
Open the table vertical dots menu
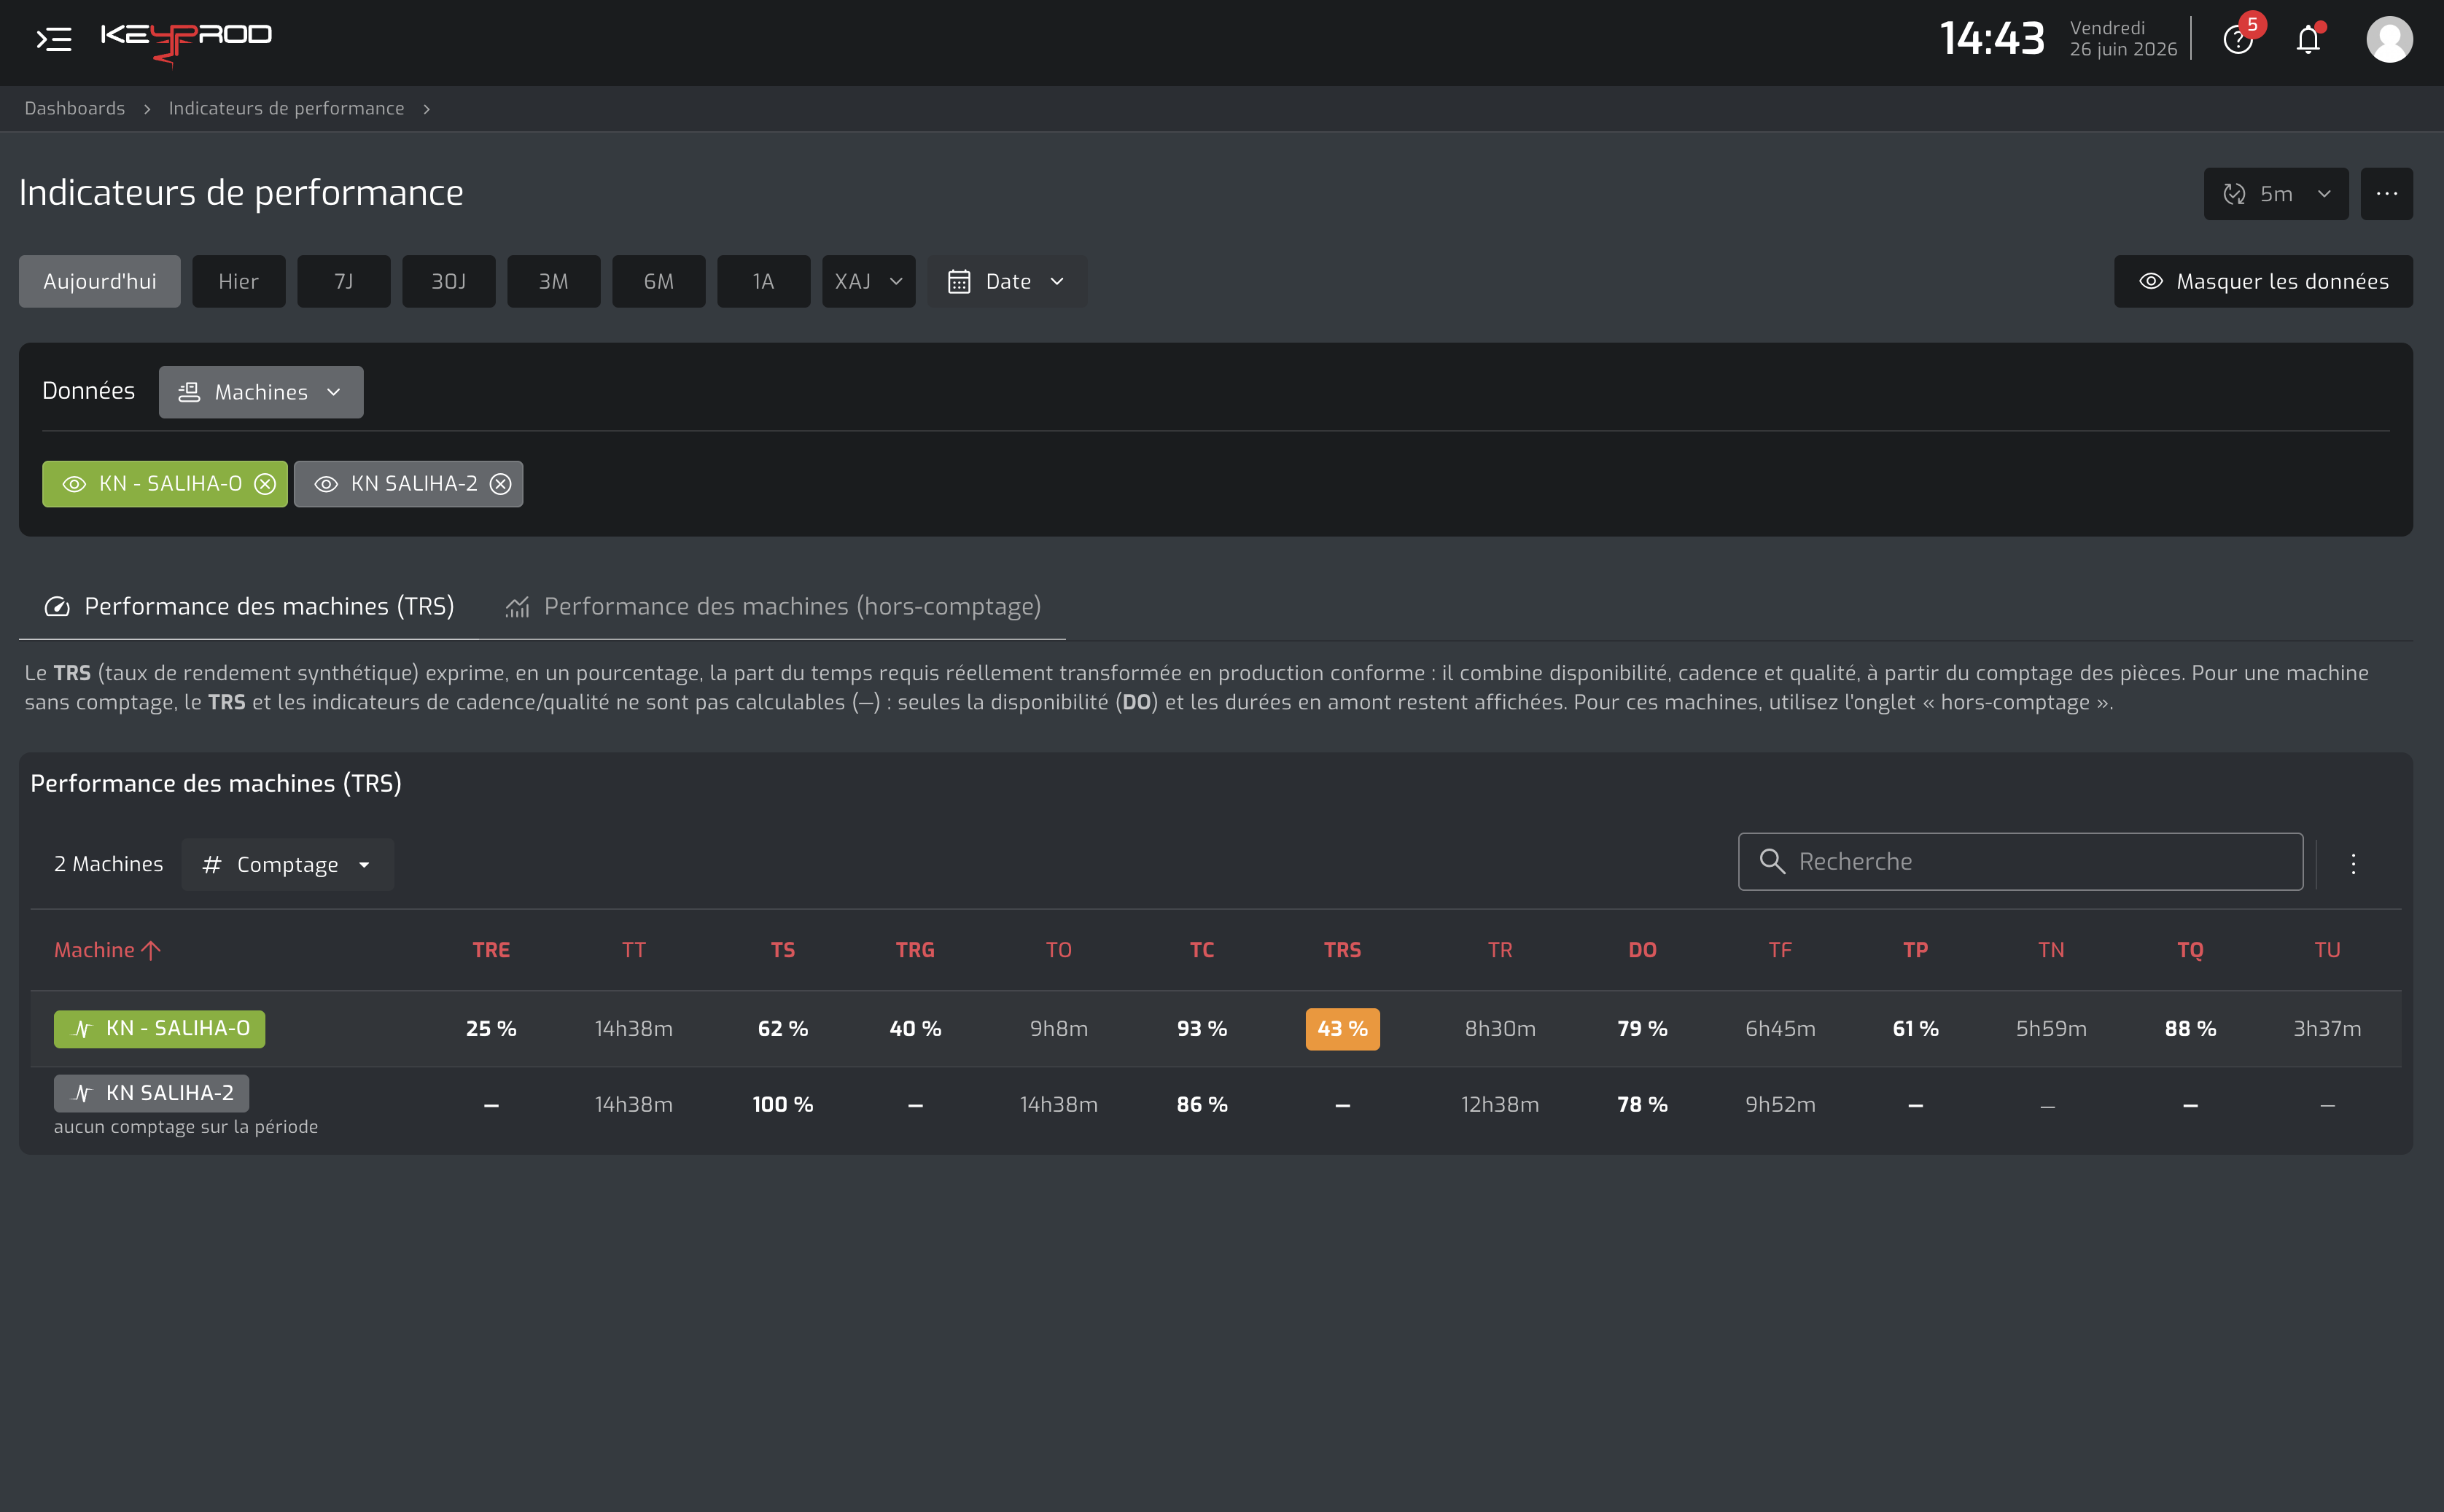pos(2353,863)
